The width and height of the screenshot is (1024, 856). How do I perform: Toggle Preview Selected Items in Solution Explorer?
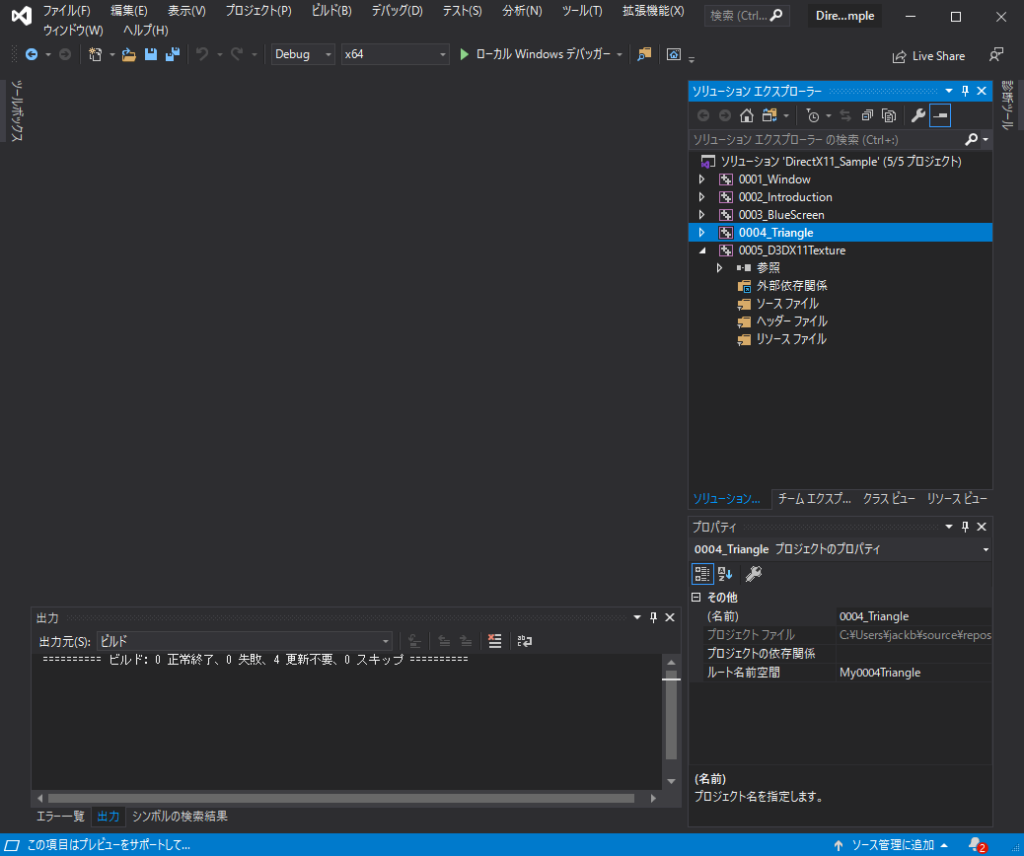pos(940,115)
